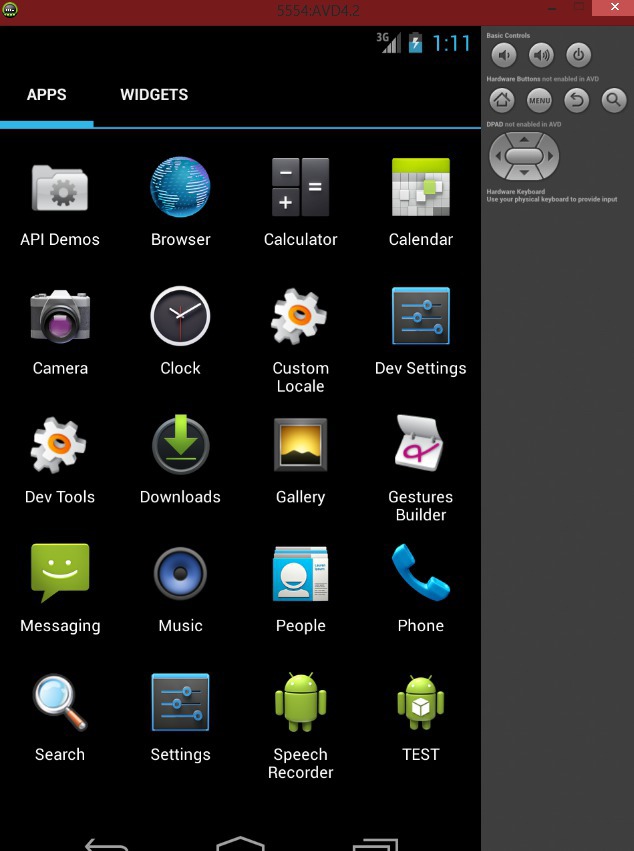This screenshot has height=851, width=634.
Task: Open the Settings app
Action: pos(180,719)
